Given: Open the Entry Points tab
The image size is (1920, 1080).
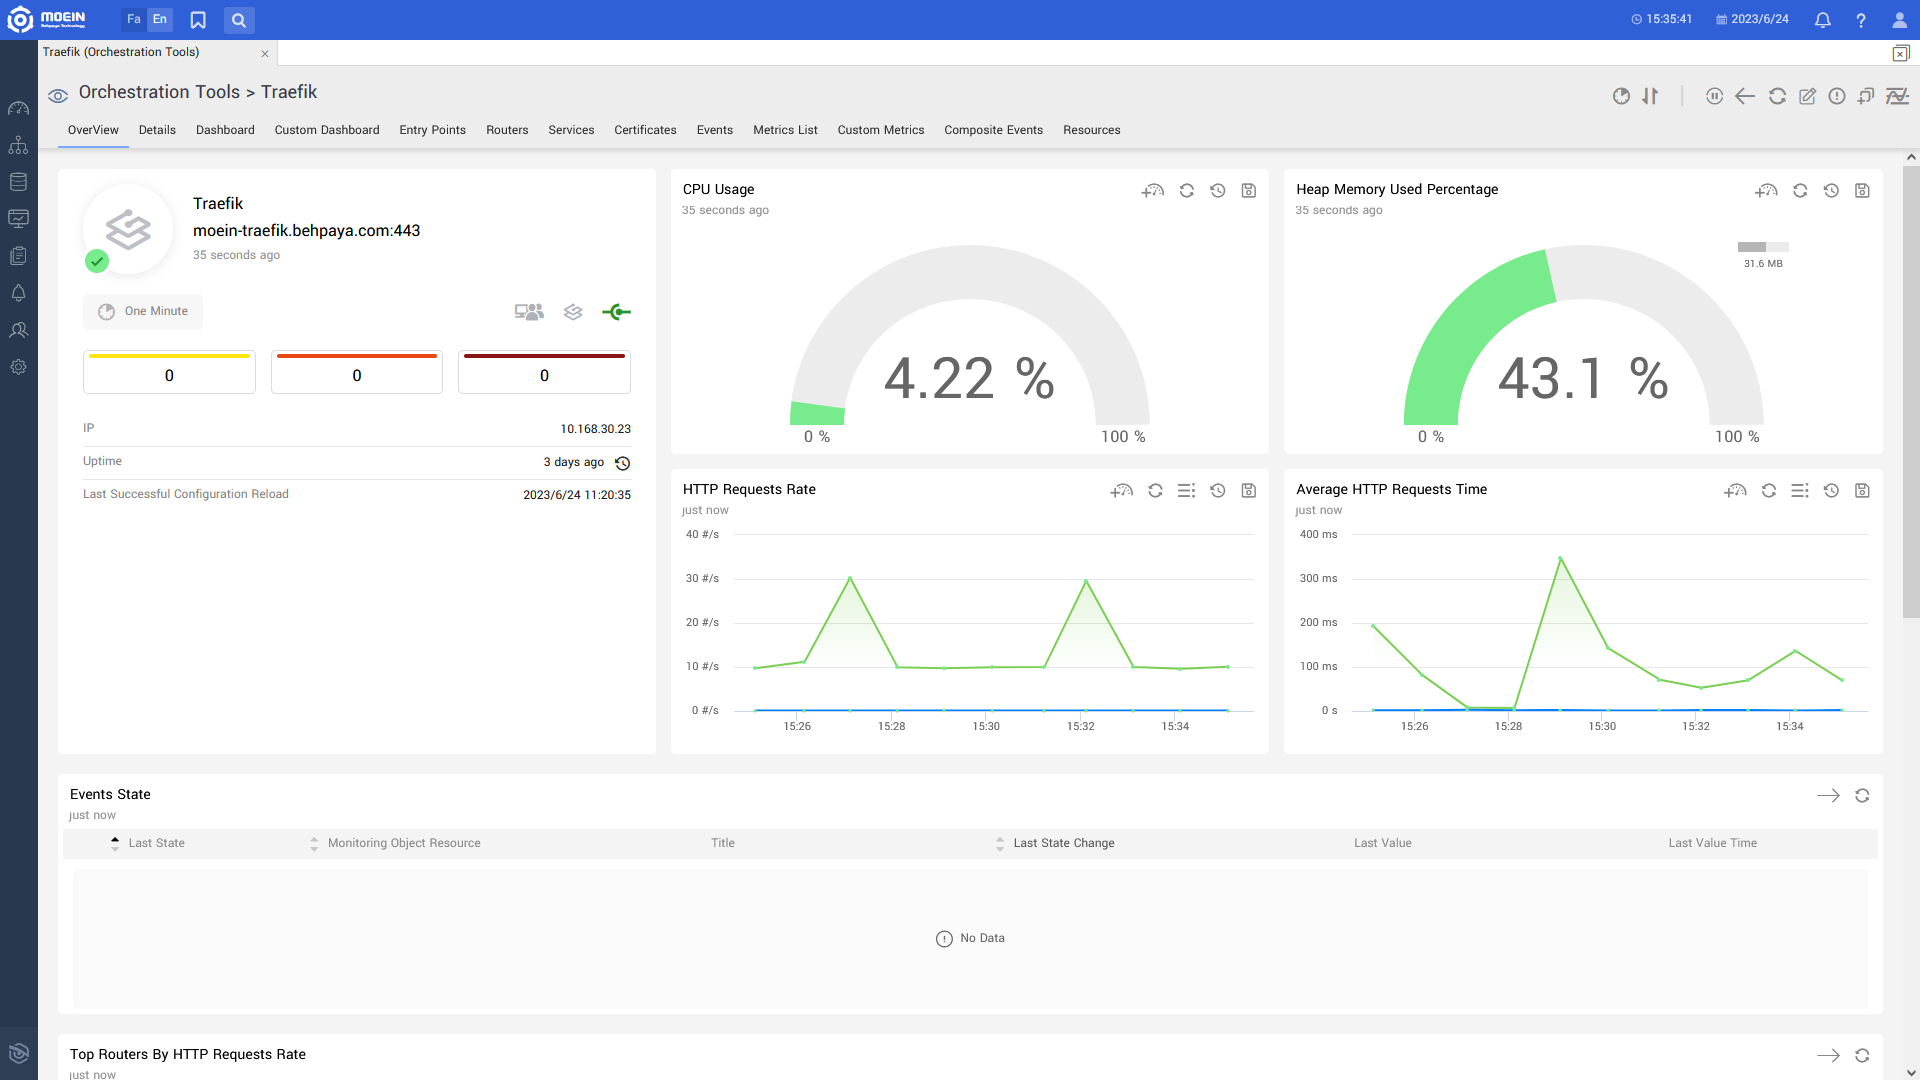Looking at the screenshot, I should 432,130.
